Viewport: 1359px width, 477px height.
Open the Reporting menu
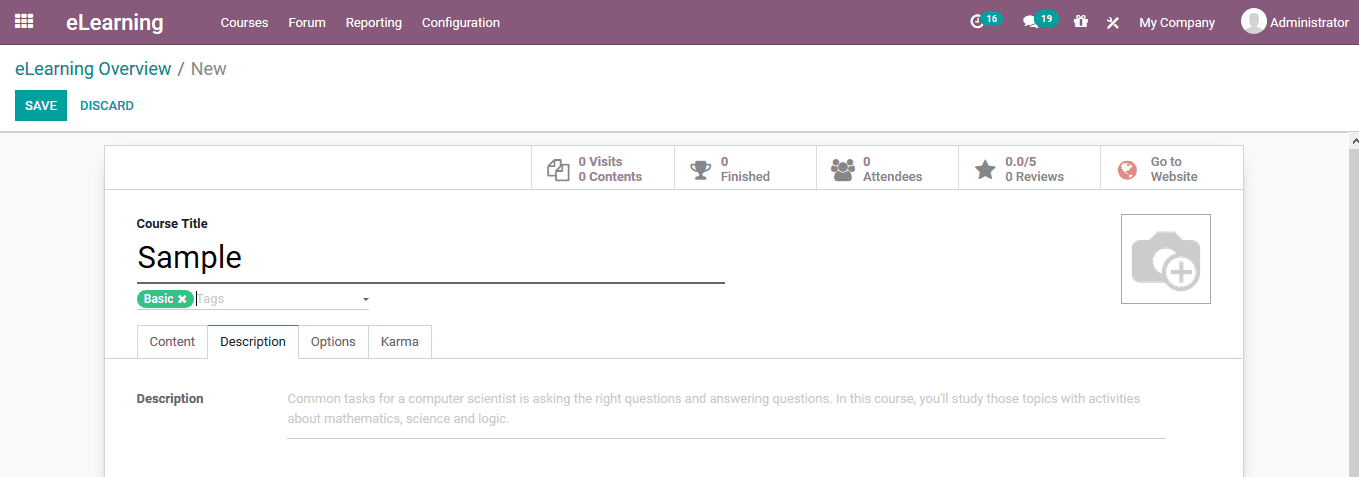(x=373, y=22)
